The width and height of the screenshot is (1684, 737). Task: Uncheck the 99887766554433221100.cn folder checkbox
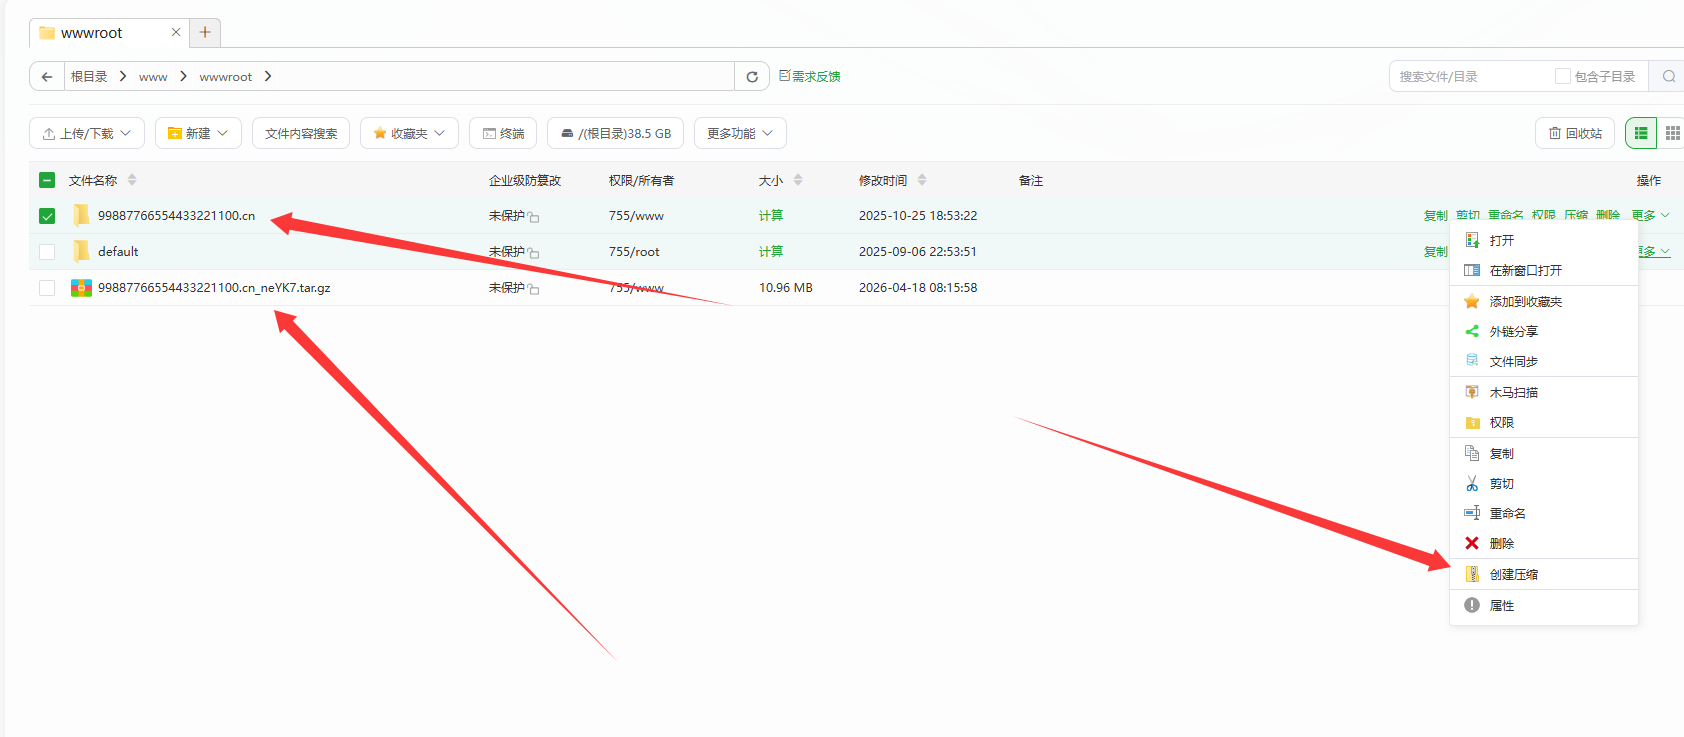click(x=47, y=216)
